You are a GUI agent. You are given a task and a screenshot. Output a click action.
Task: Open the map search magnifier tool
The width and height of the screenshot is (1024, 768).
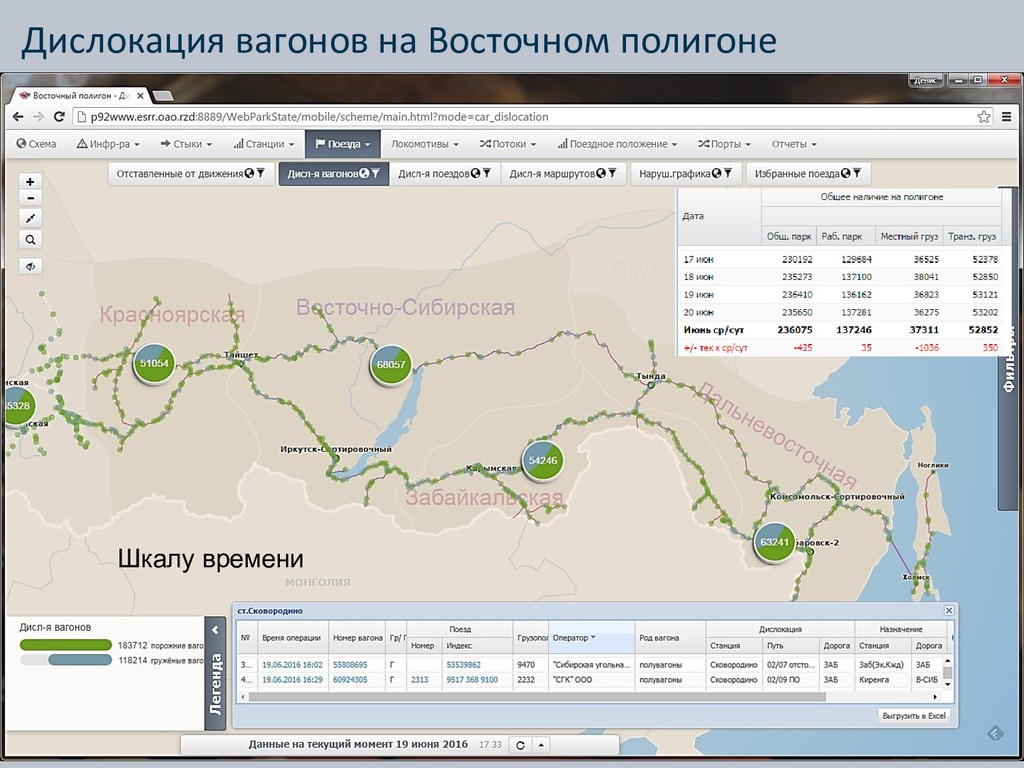tap(30, 240)
